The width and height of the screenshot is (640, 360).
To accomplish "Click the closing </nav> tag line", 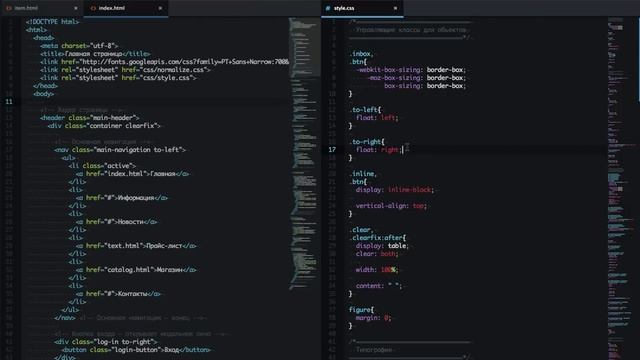I will [x=64, y=318].
